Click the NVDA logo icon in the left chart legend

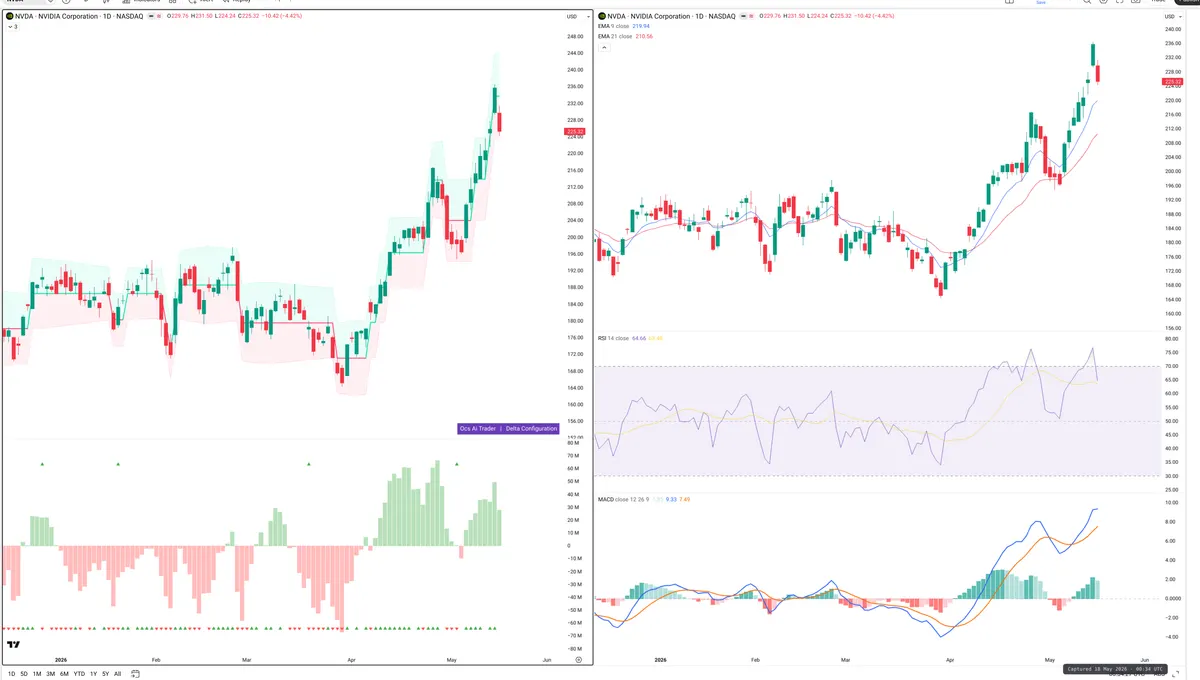9,16
